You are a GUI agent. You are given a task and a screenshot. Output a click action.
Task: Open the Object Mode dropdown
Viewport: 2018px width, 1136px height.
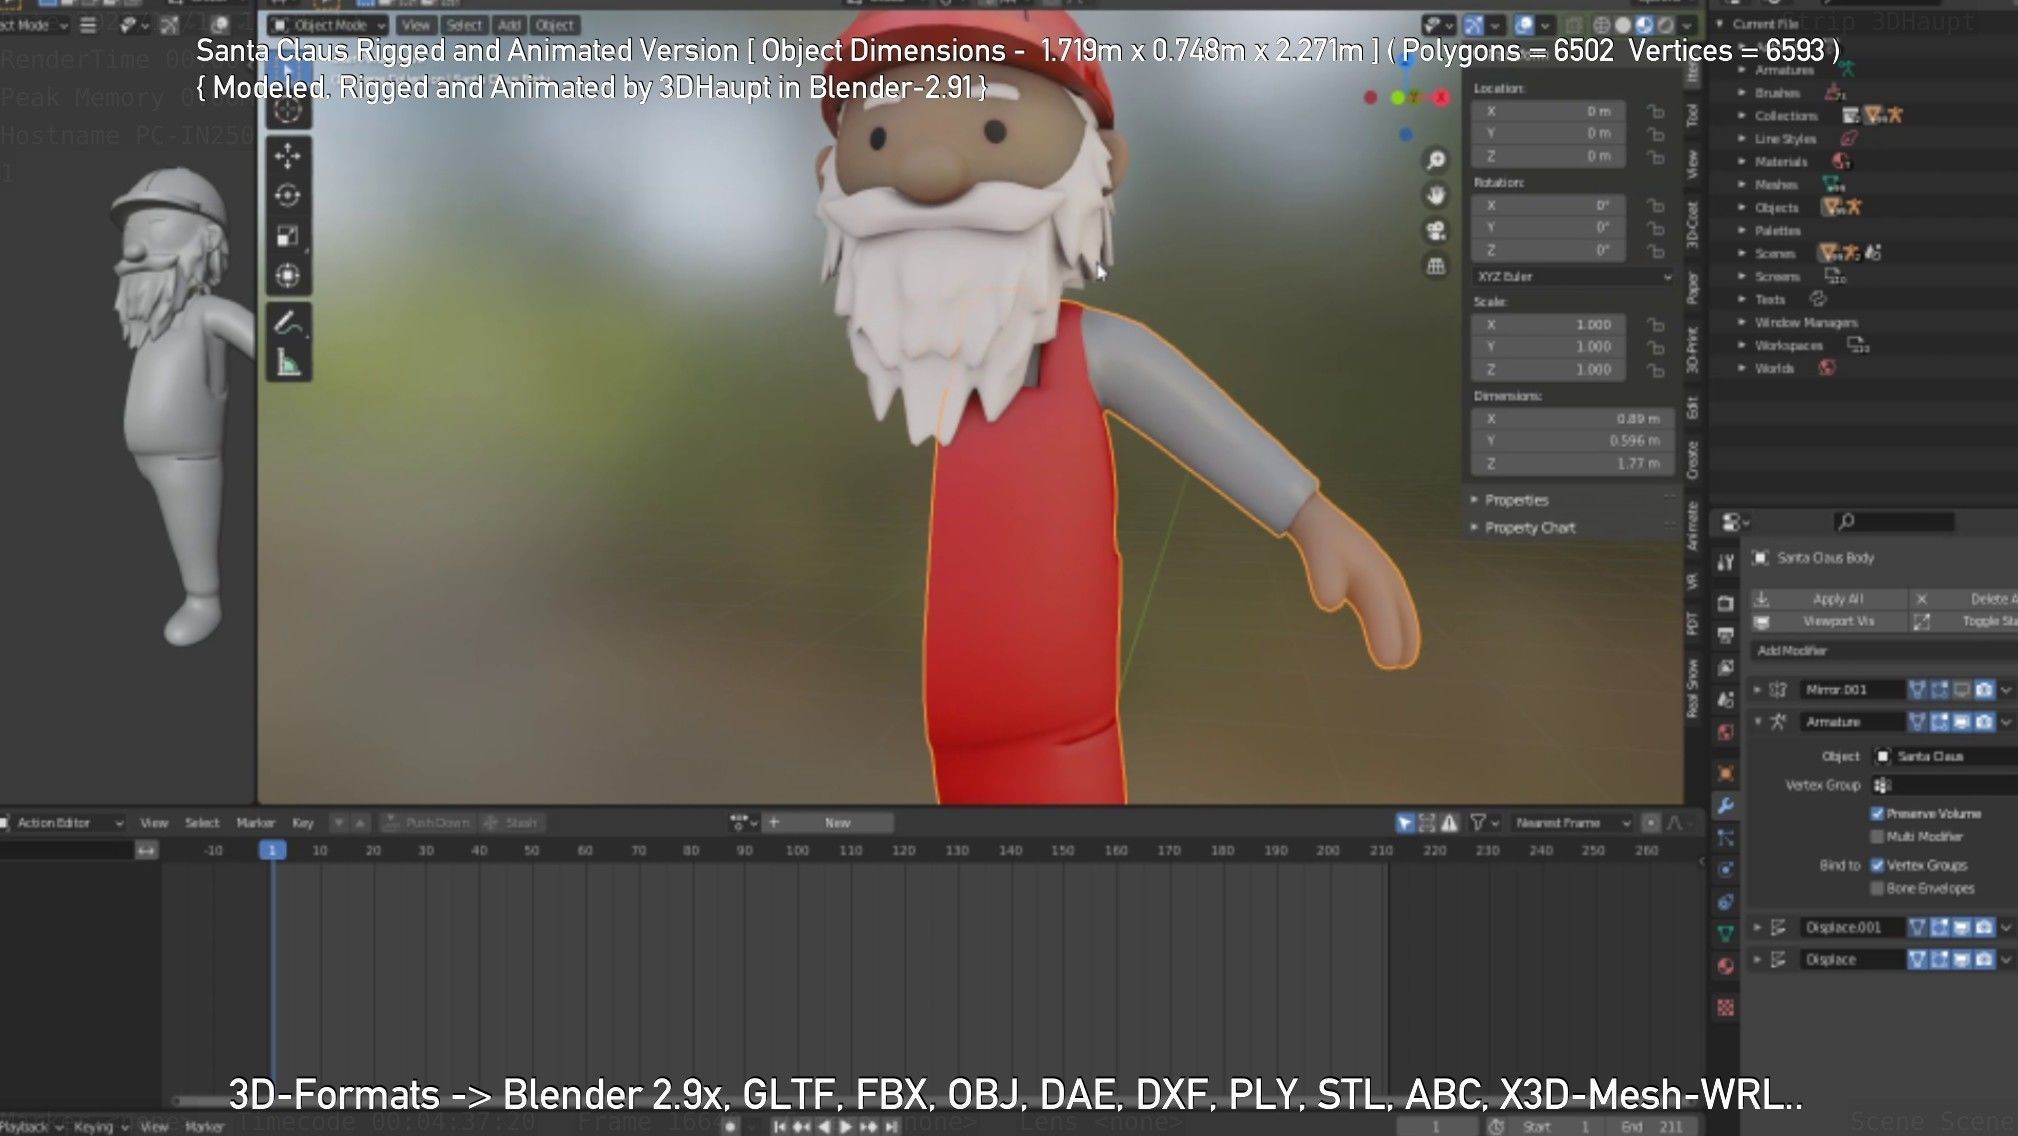(x=328, y=25)
